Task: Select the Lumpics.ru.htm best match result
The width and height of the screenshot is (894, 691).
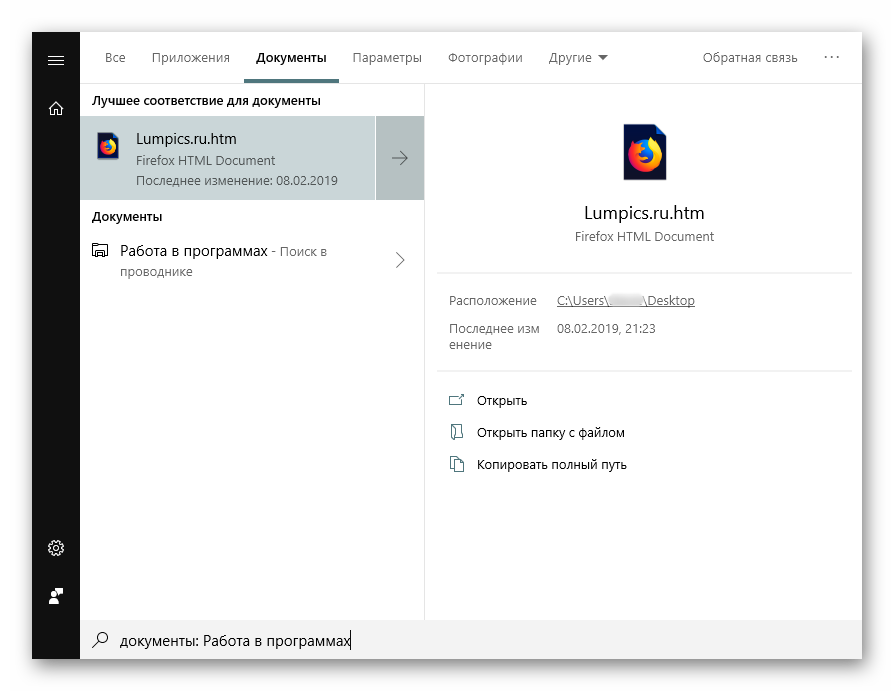Action: click(x=227, y=158)
